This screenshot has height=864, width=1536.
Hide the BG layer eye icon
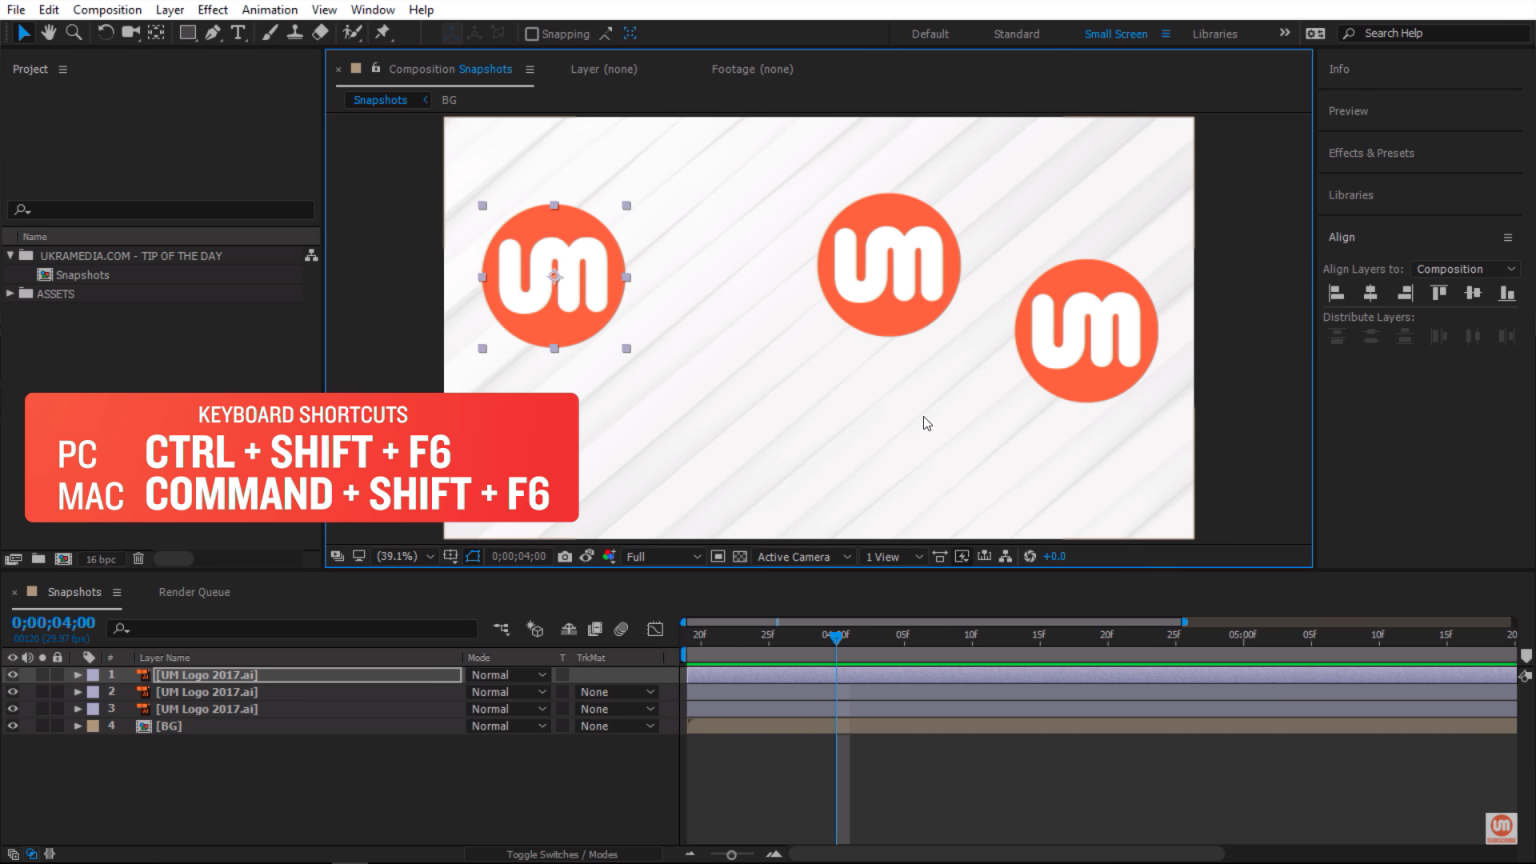(x=13, y=726)
